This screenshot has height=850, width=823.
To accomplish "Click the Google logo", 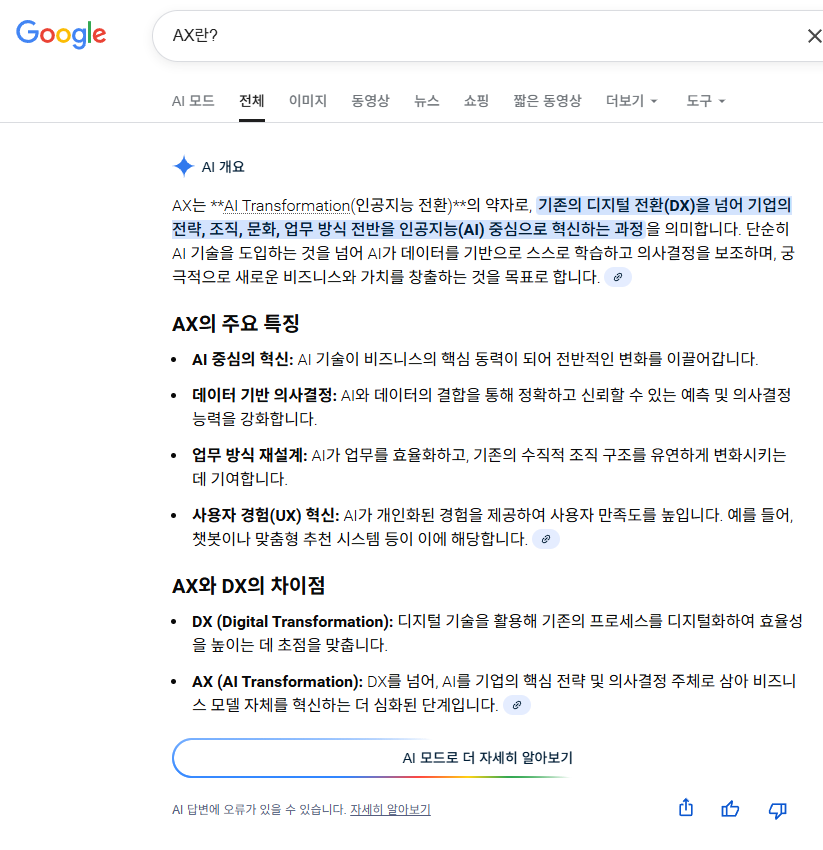I will coord(61,34).
